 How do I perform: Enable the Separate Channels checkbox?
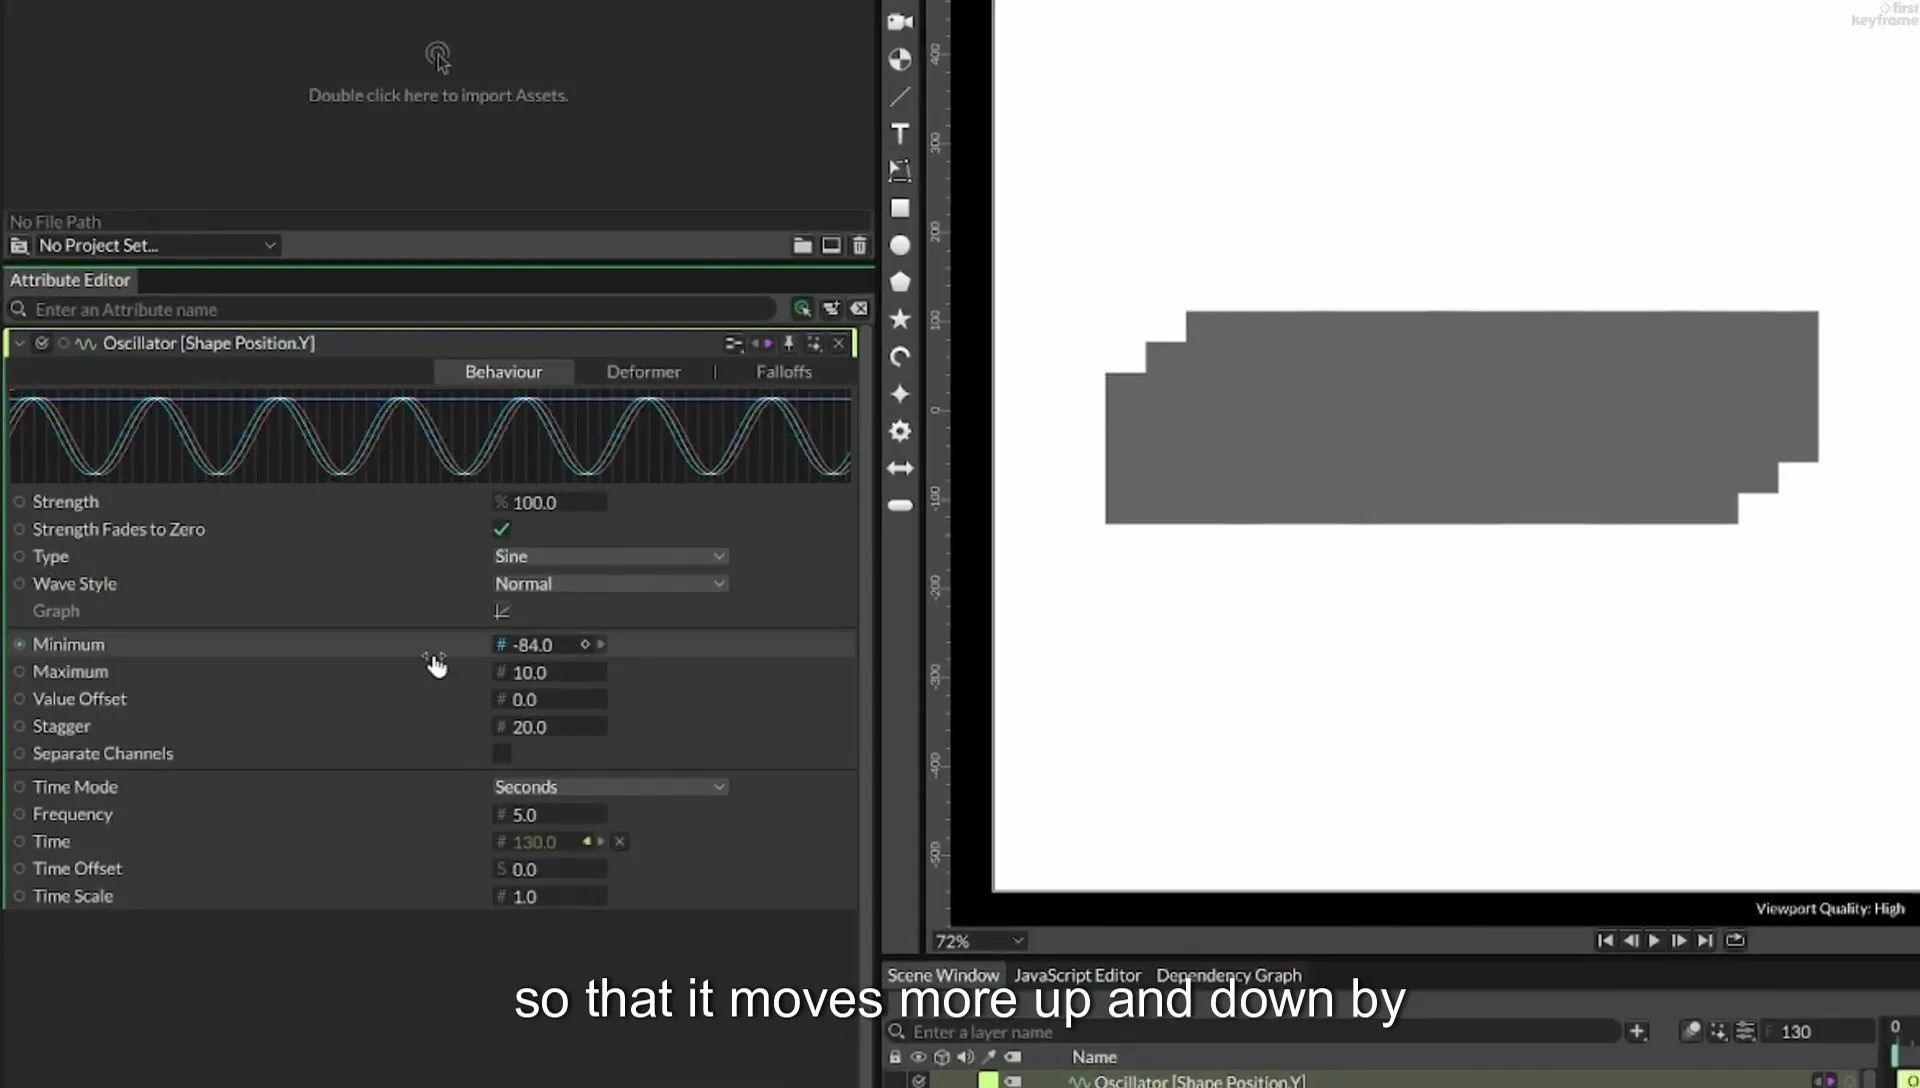[502, 753]
